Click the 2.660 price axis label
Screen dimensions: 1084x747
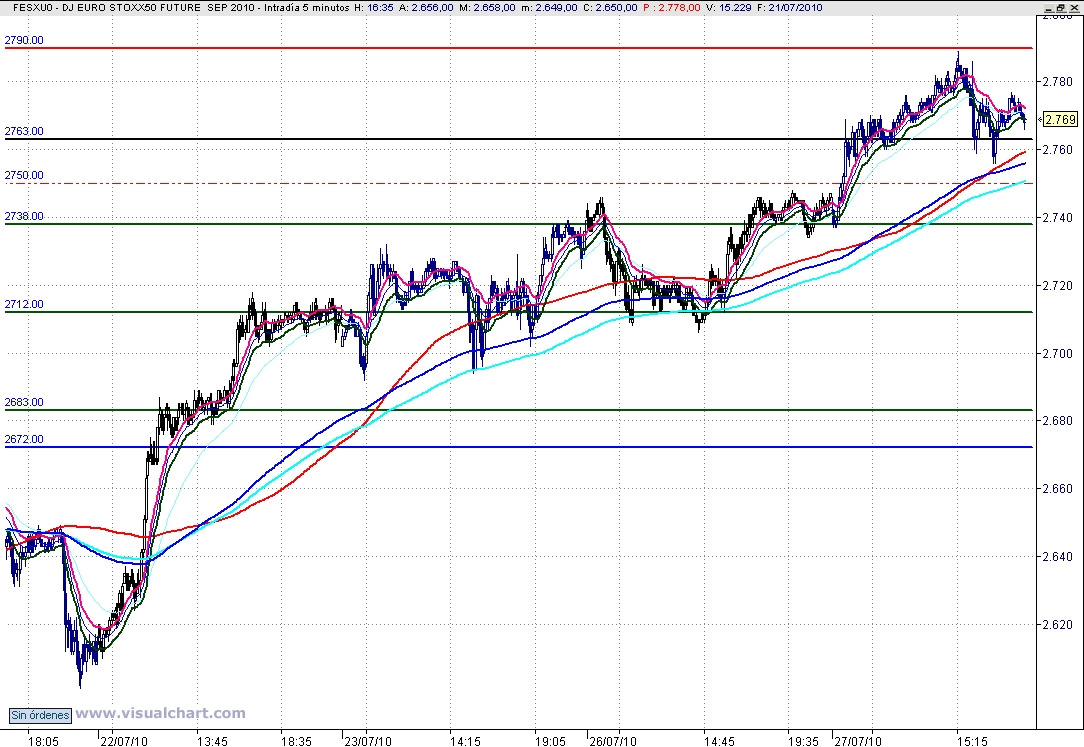coord(1058,489)
